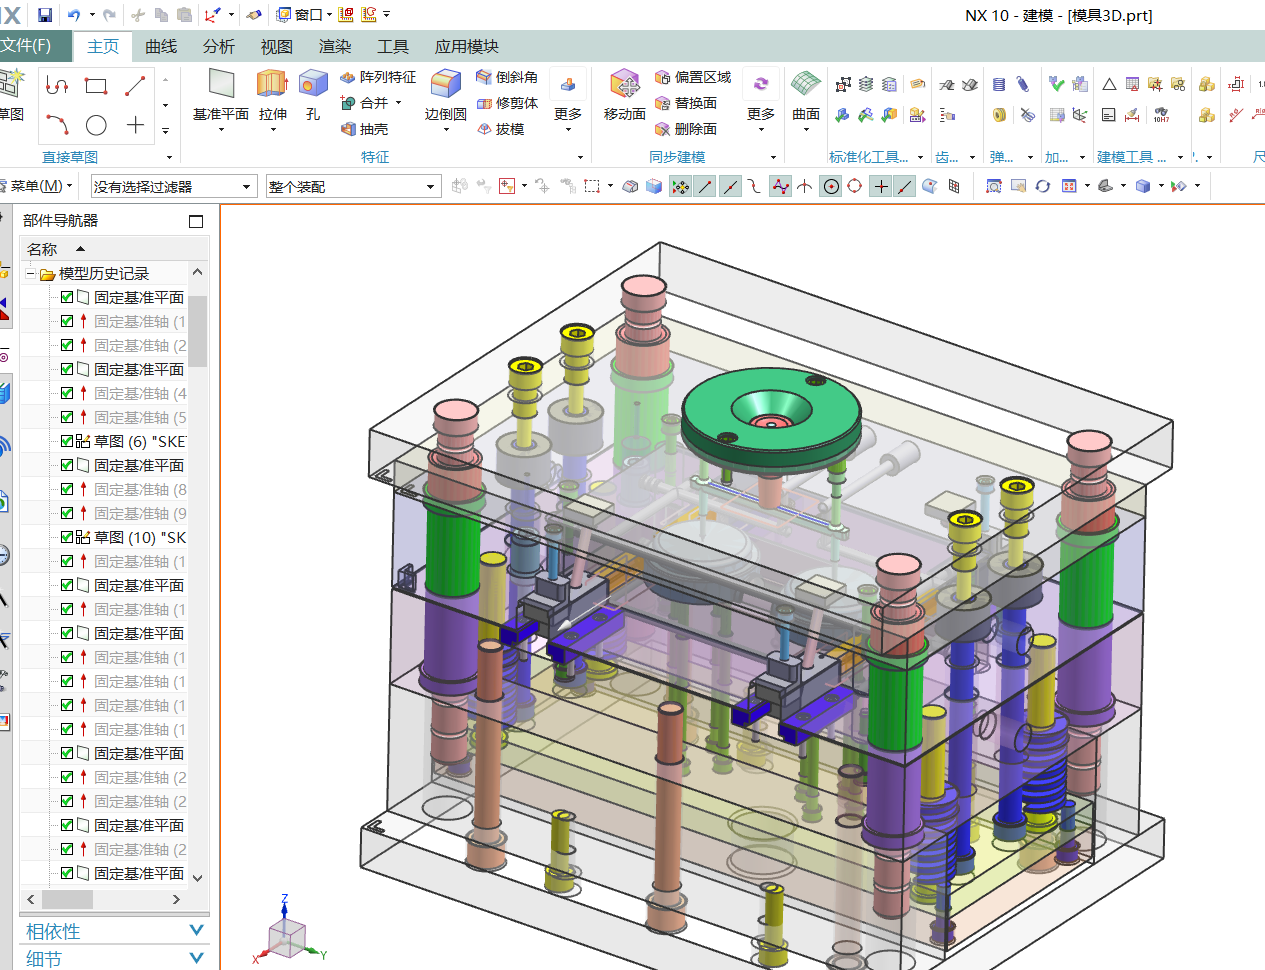Select the Circle sketch tool

click(96, 125)
